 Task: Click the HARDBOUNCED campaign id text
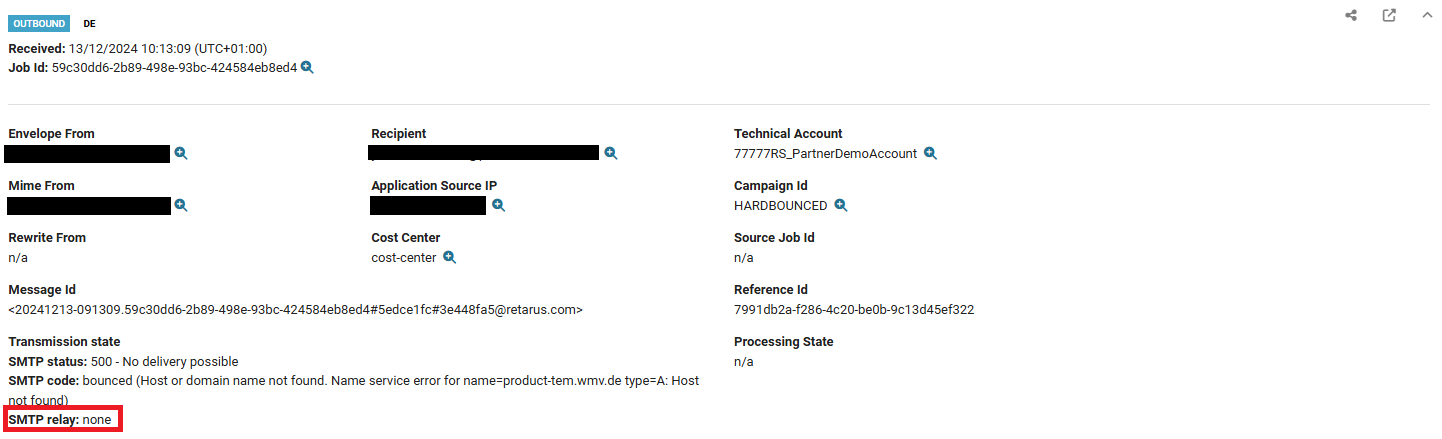tap(780, 205)
